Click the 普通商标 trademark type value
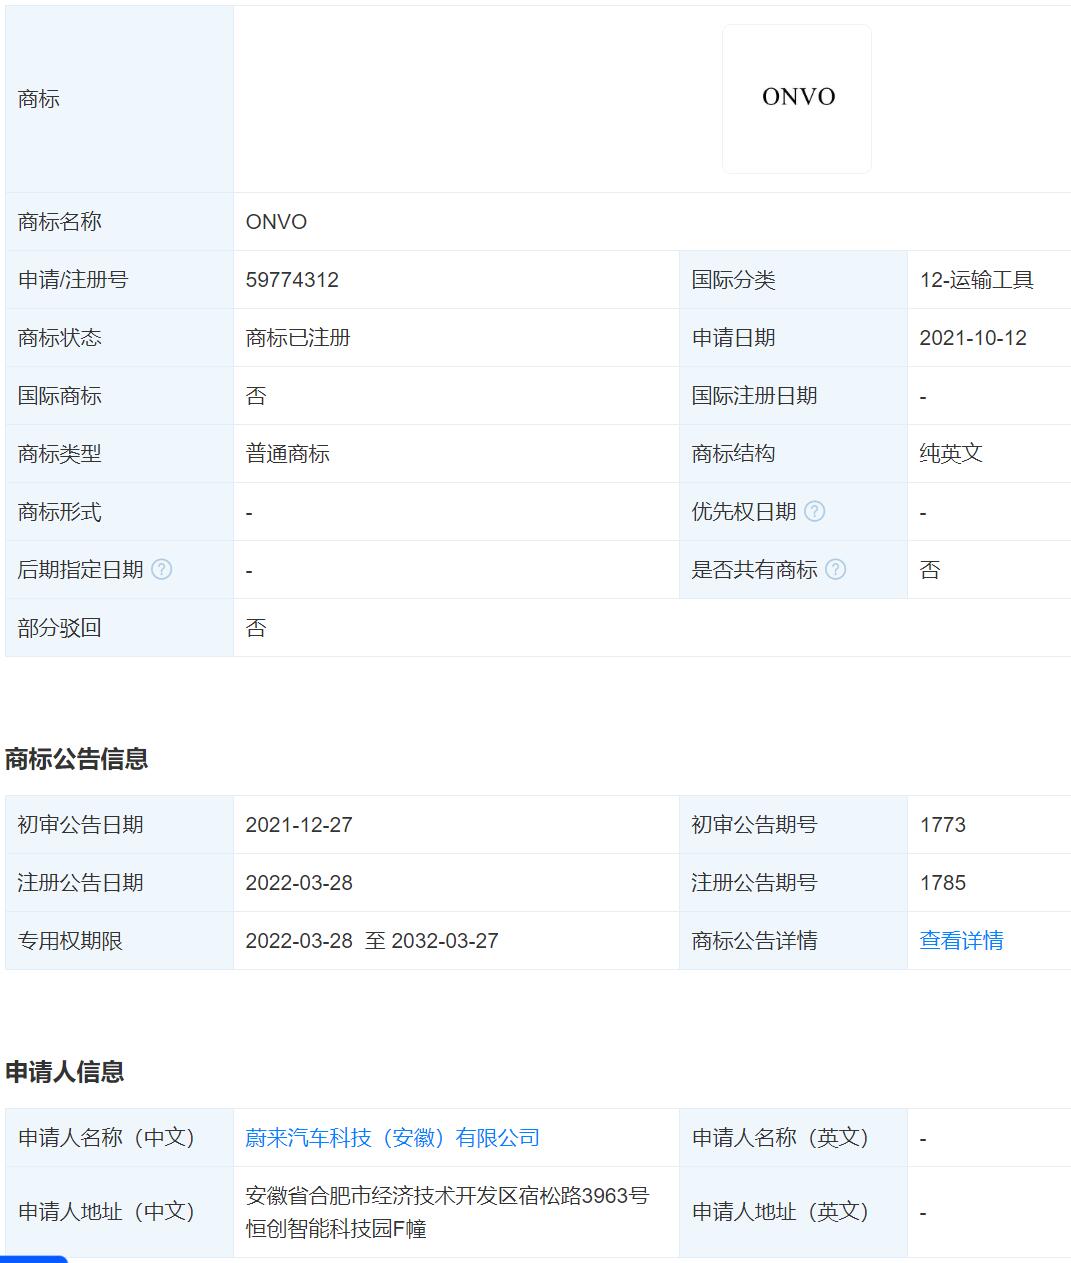 (288, 454)
